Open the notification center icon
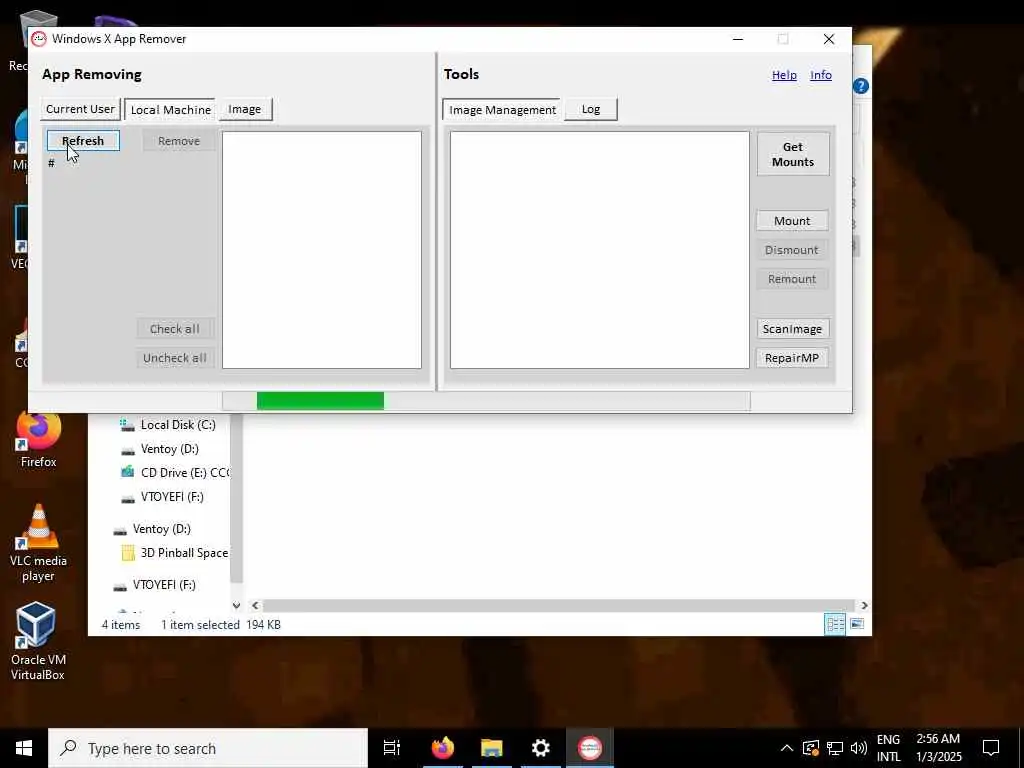The image size is (1024, 768). 991,748
